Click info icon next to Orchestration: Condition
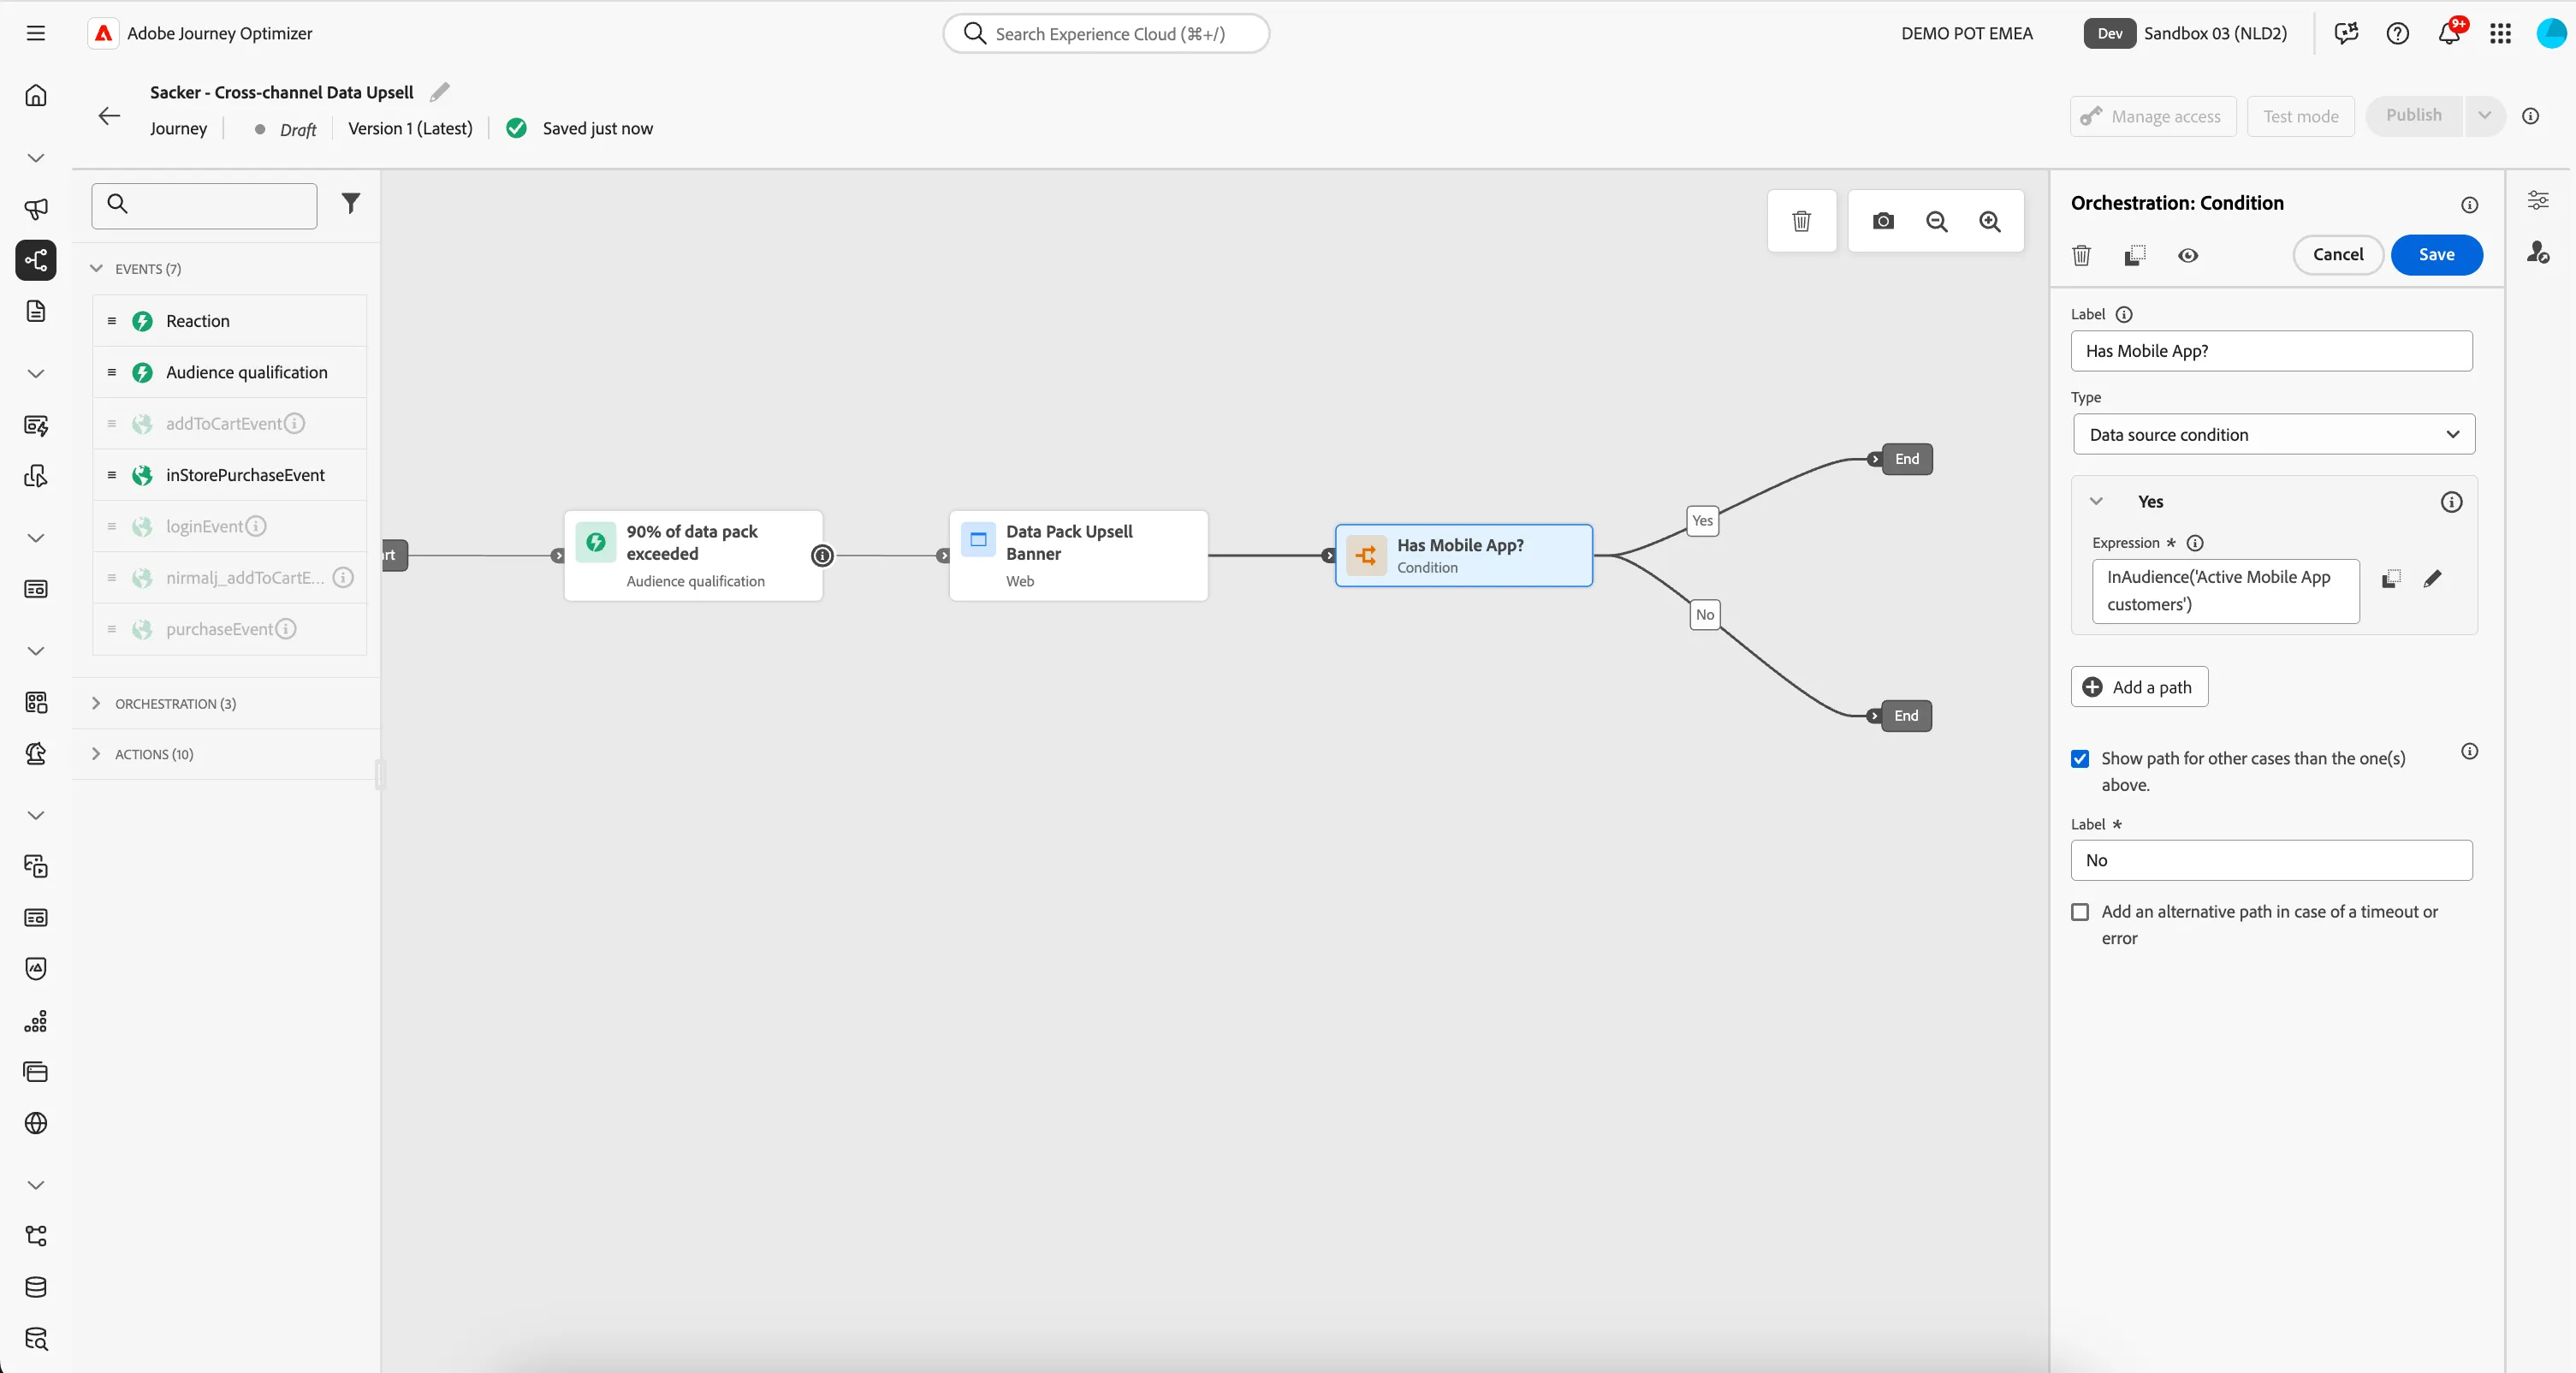This screenshot has width=2576, height=1373. 2469,205
